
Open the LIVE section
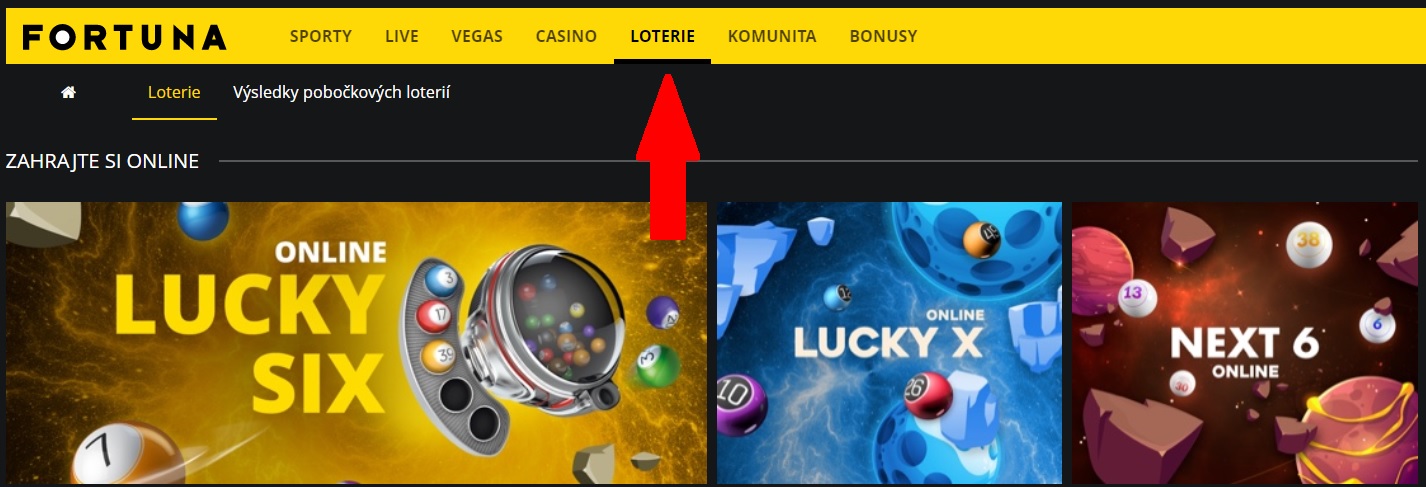[402, 36]
